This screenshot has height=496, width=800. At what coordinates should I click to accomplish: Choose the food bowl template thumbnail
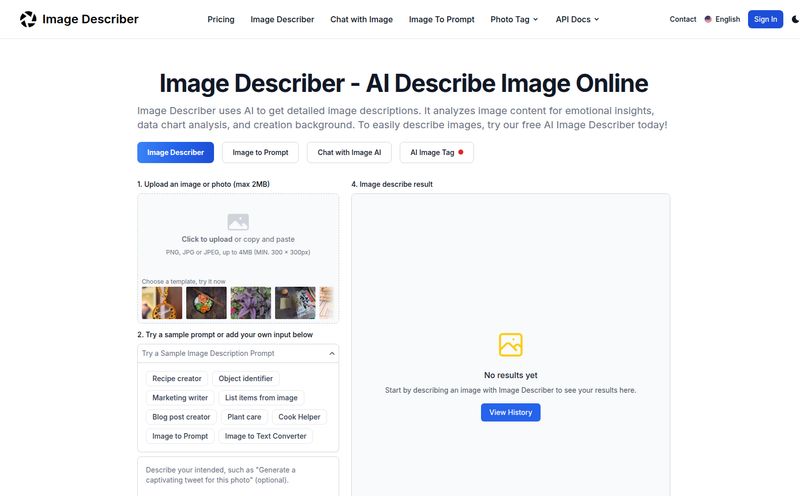click(206, 303)
